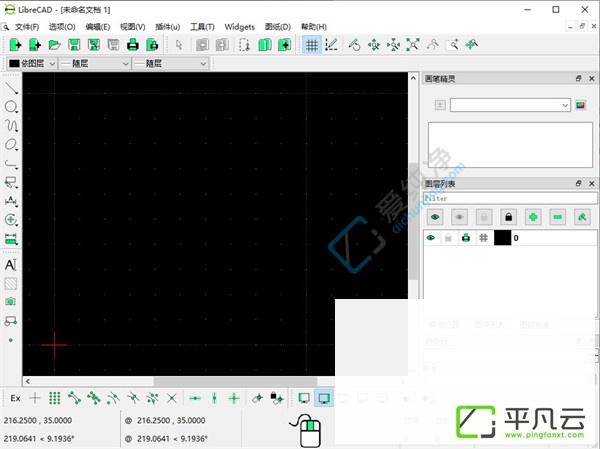The image size is (600, 449).
Task: Add a layer with green plus
Action: pyautogui.click(x=533, y=217)
